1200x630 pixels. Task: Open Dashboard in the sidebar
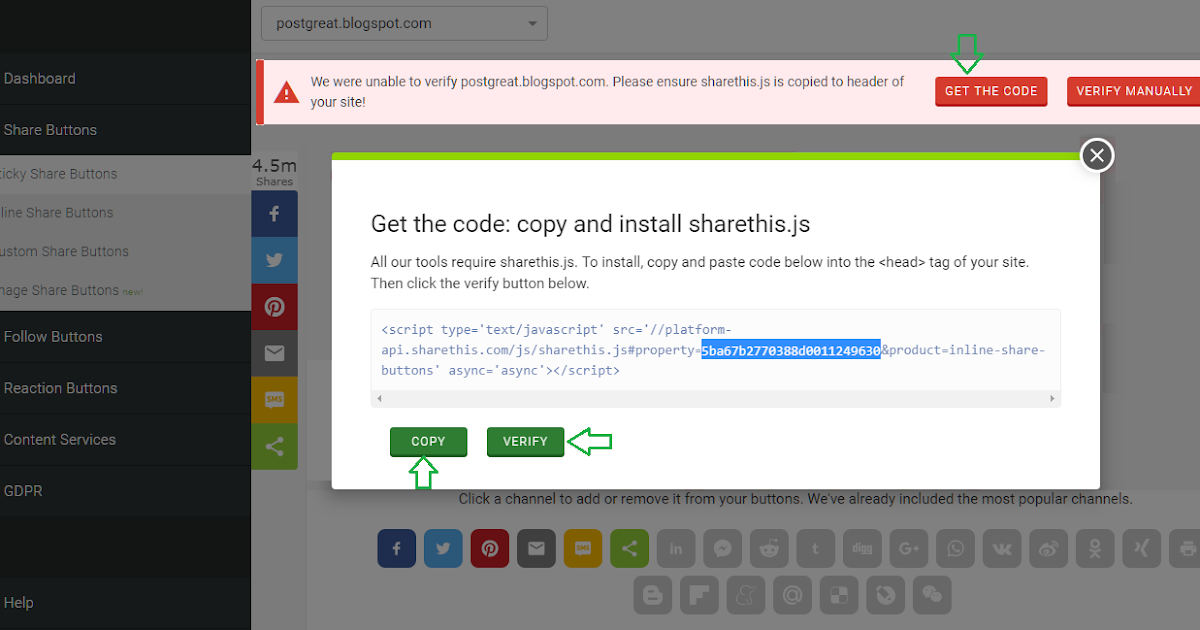pos(125,79)
